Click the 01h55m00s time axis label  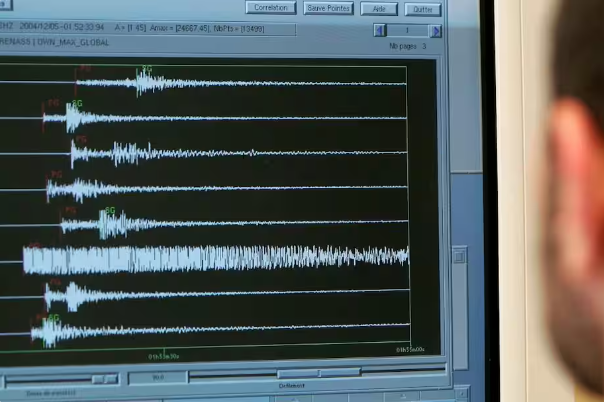click(410, 350)
